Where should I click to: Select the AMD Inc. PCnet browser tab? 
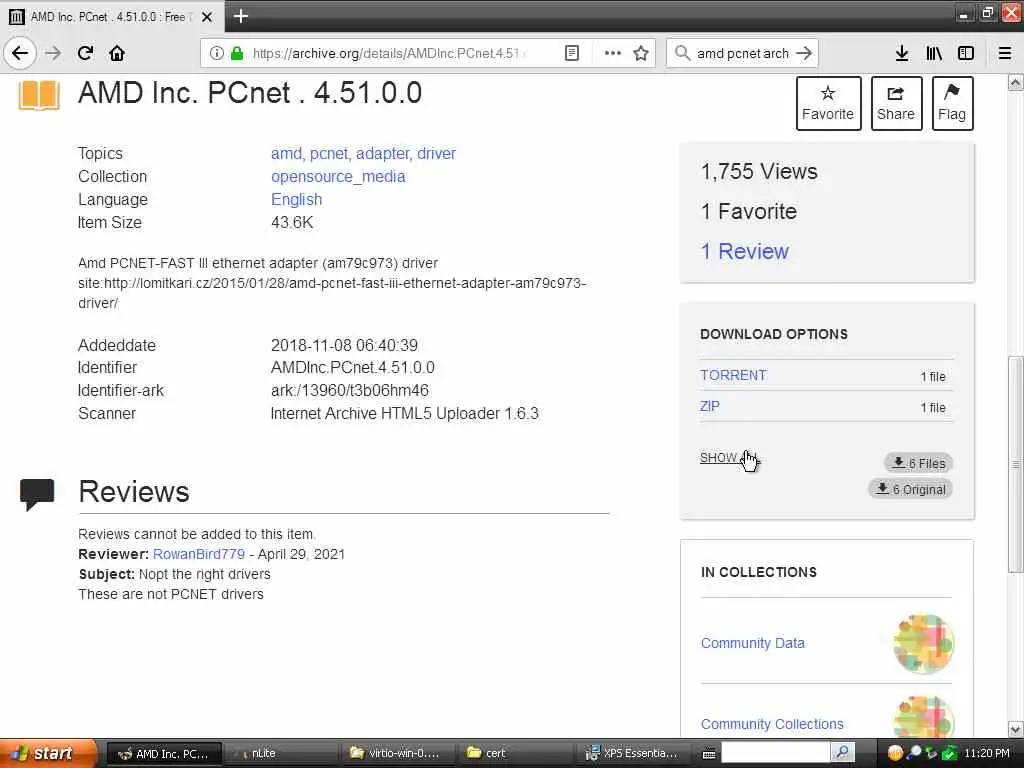[x=112, y=17]
